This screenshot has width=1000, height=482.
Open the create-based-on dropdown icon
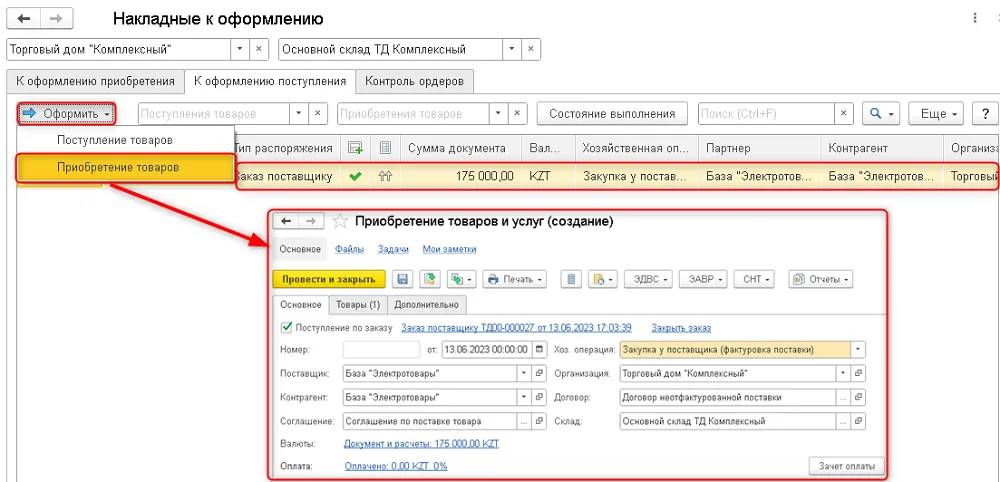(x=462, y=279)
